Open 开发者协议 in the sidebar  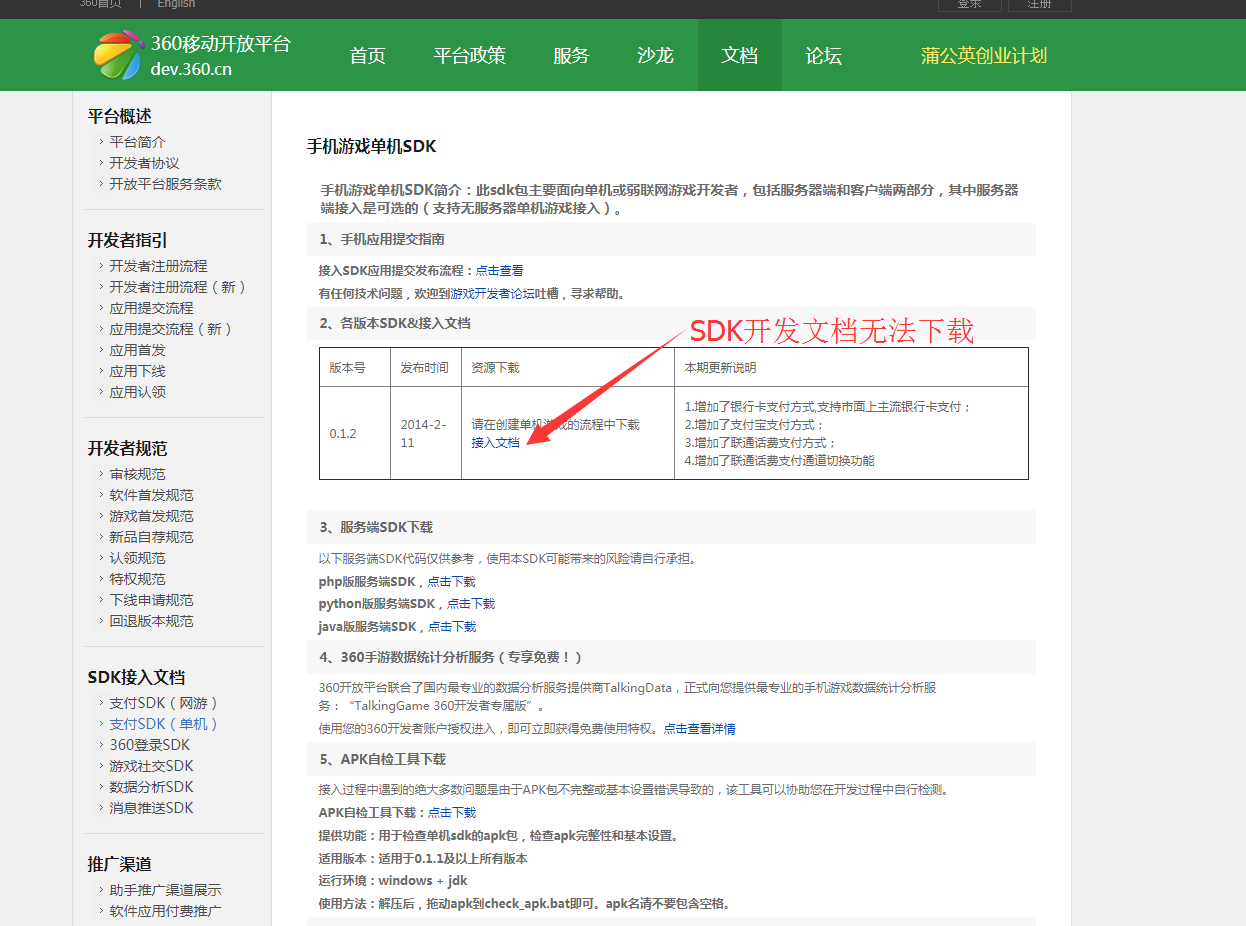point(145,163)
